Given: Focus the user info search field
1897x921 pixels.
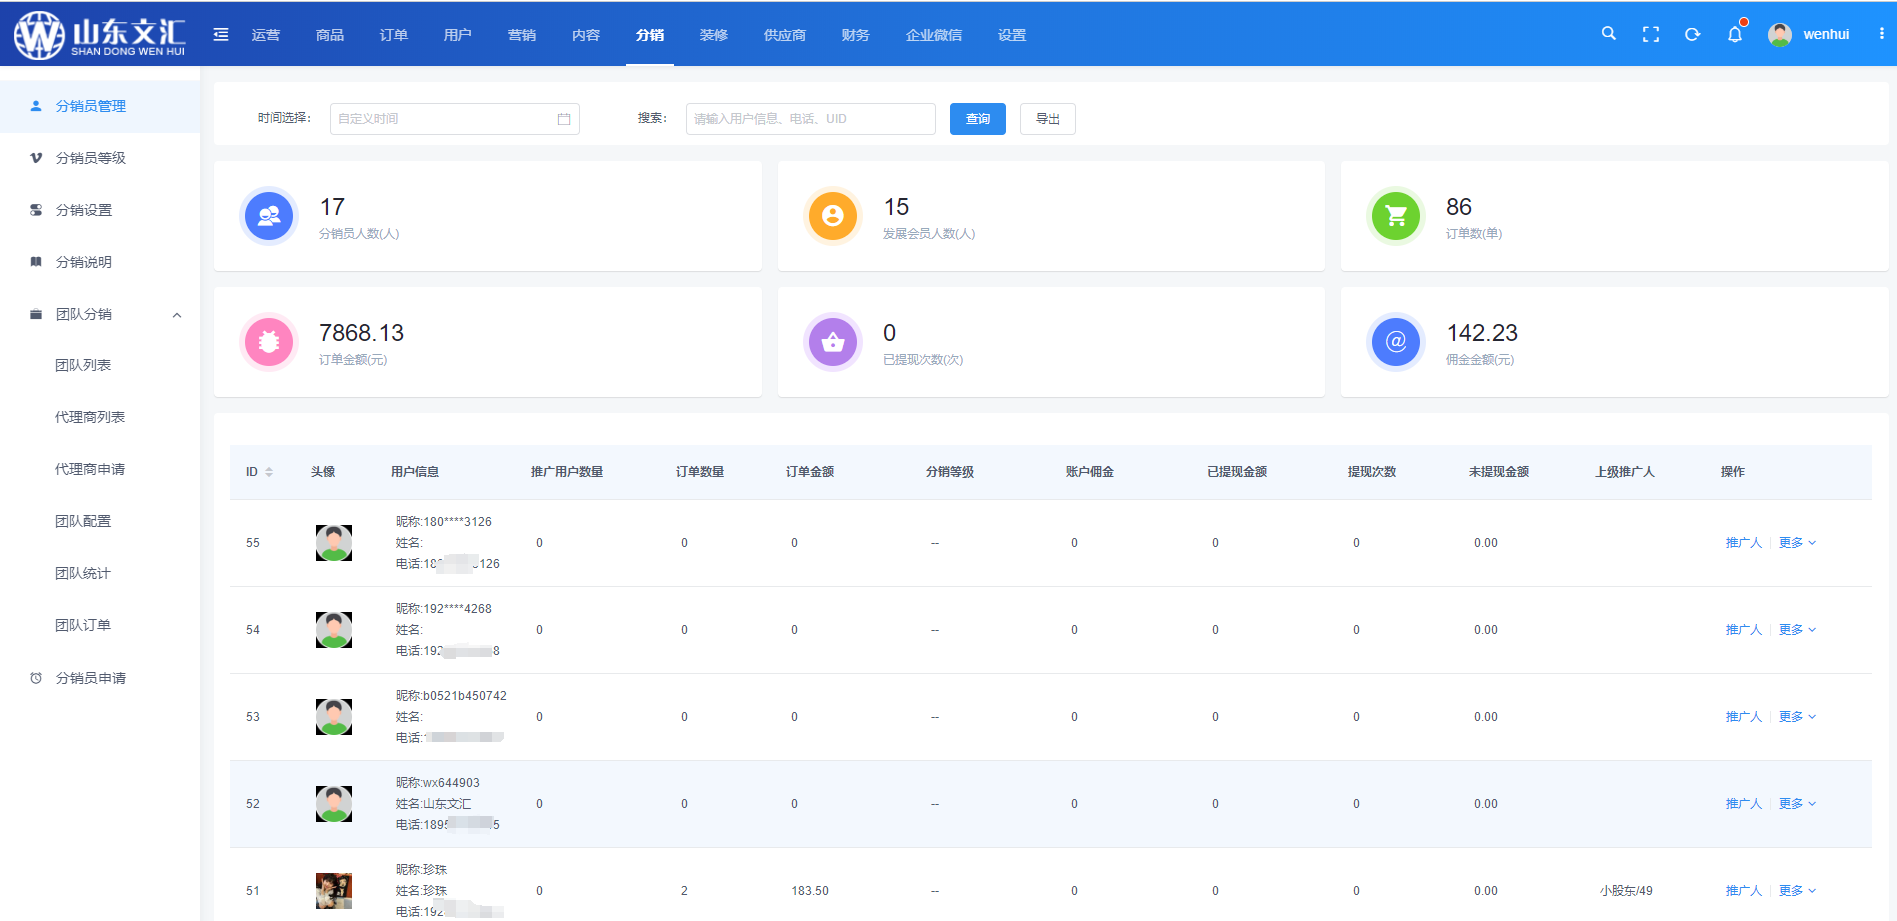Looking at the screenshot, I should tap(811, 119).
